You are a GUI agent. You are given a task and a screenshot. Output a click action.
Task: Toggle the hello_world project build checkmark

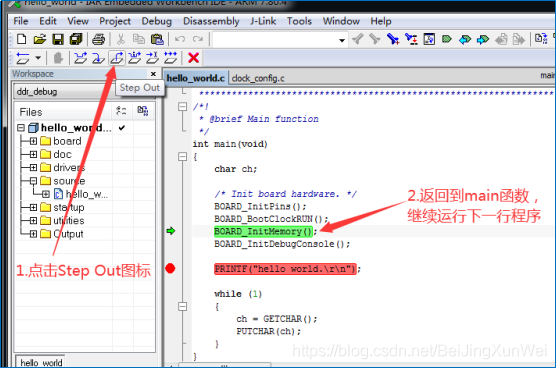(122, 128)
